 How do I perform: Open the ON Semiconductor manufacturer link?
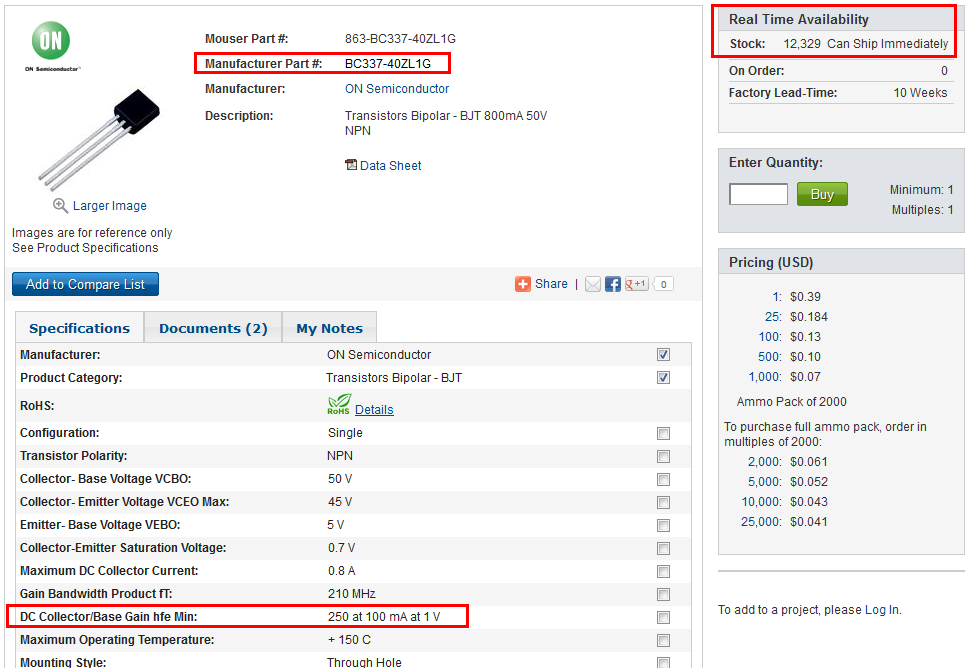pyautogui.click(x=397, y=89)
